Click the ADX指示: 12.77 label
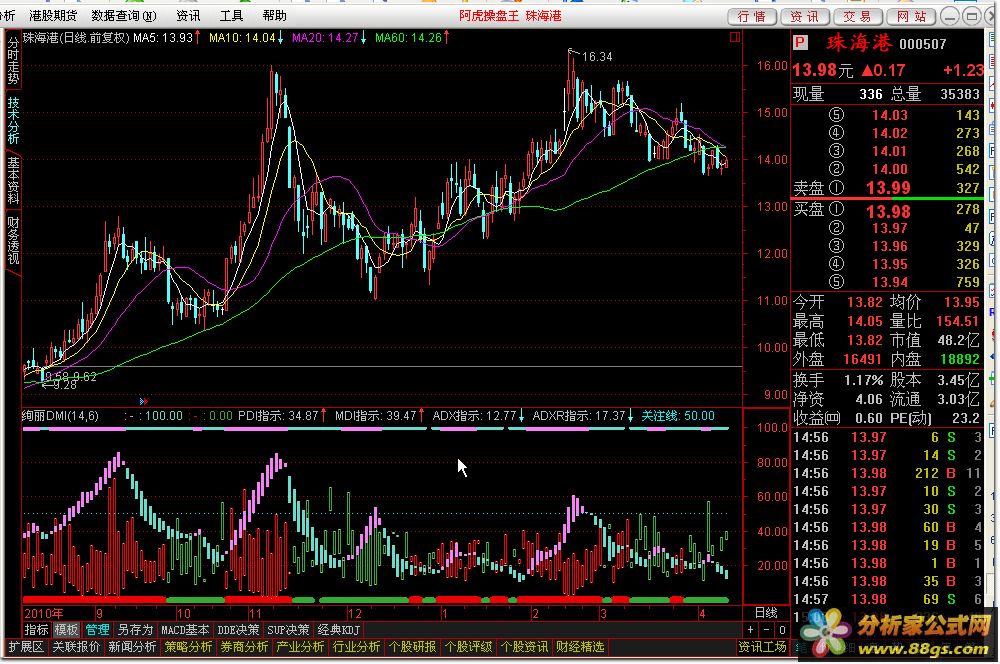 pyautogui.click(x=474, y=416)
